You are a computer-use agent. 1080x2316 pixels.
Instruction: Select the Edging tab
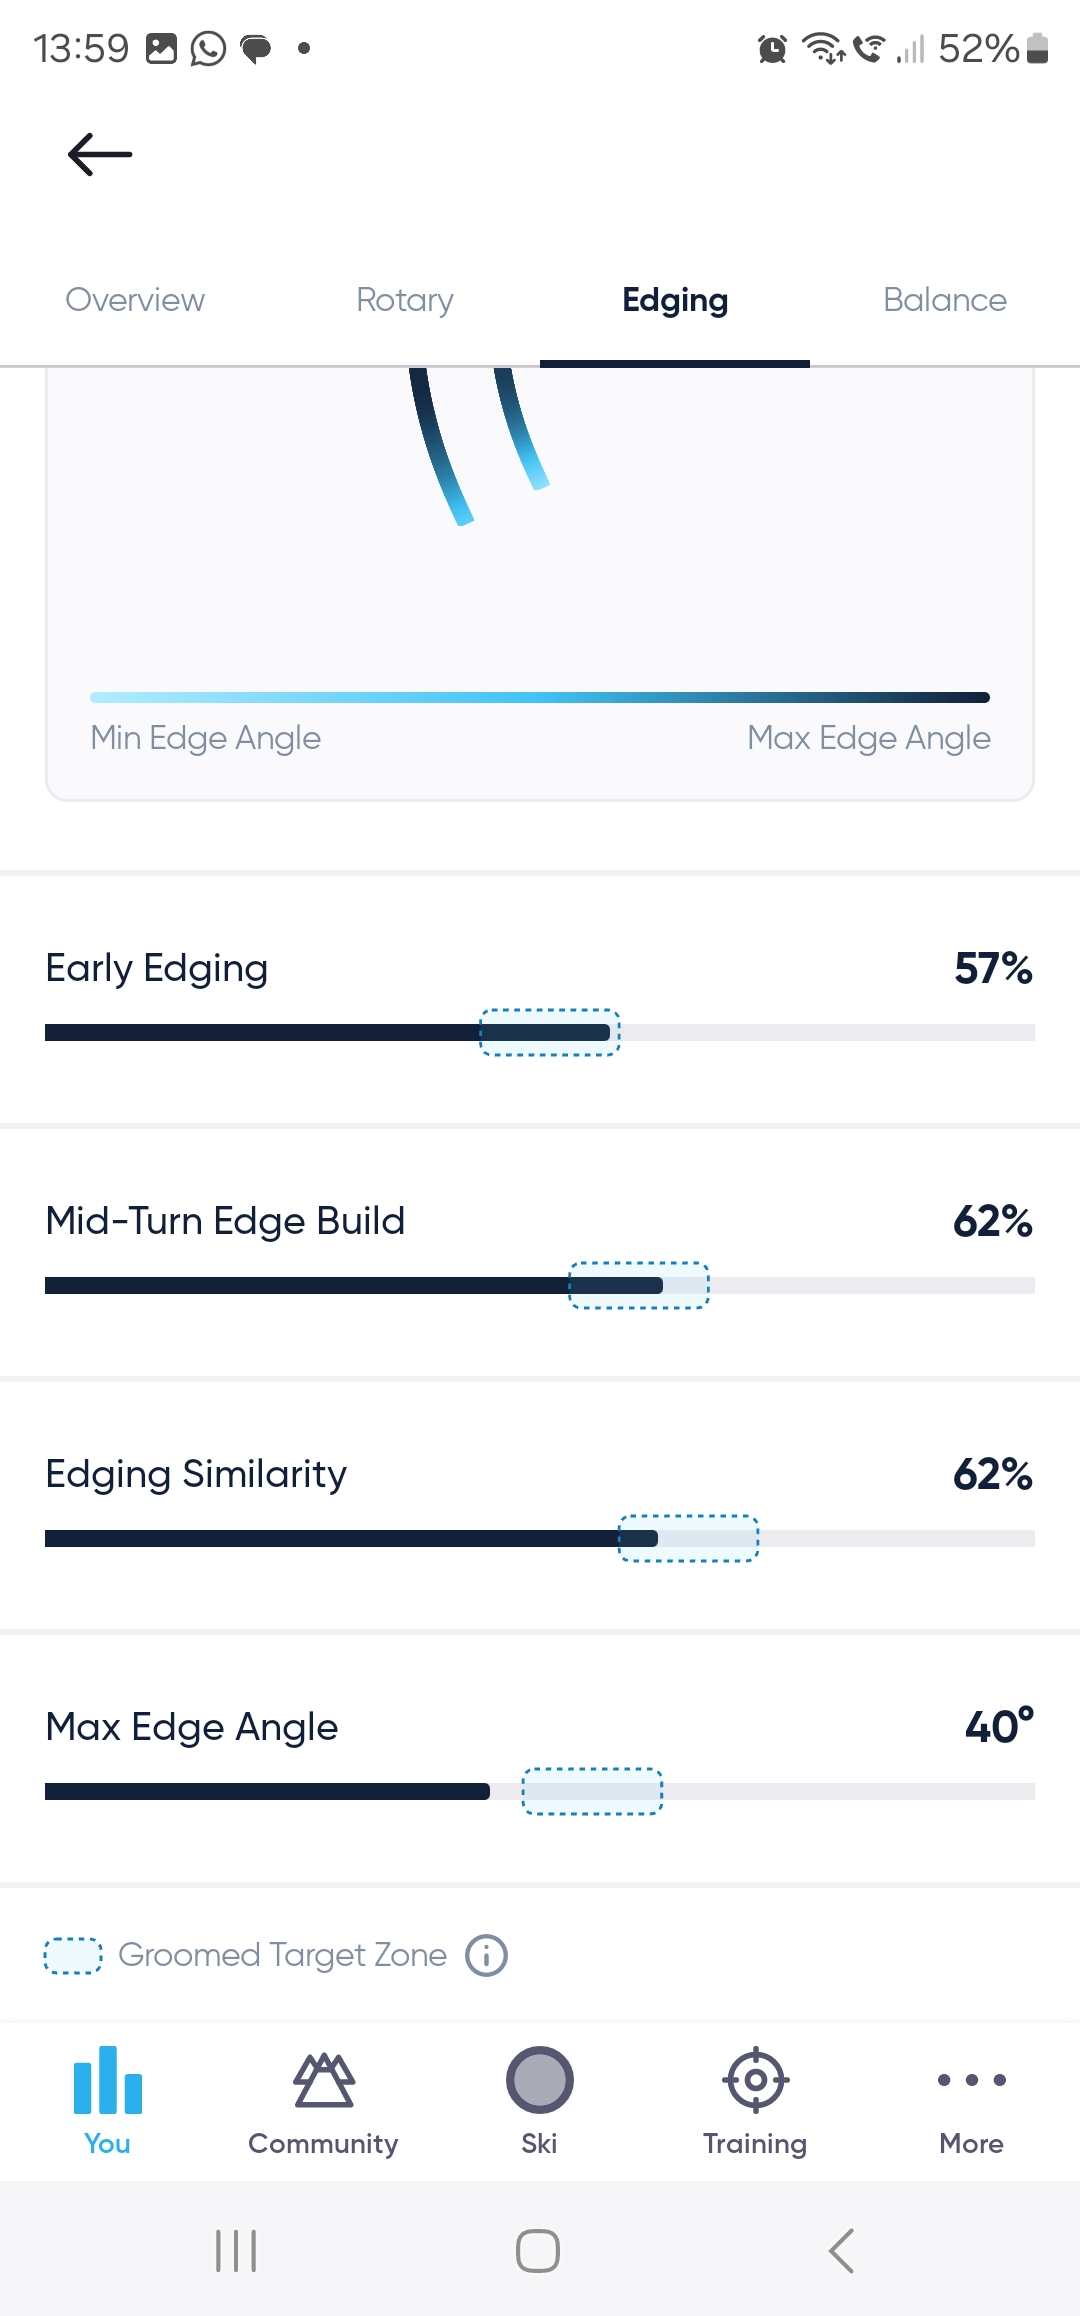coord(675,300)
